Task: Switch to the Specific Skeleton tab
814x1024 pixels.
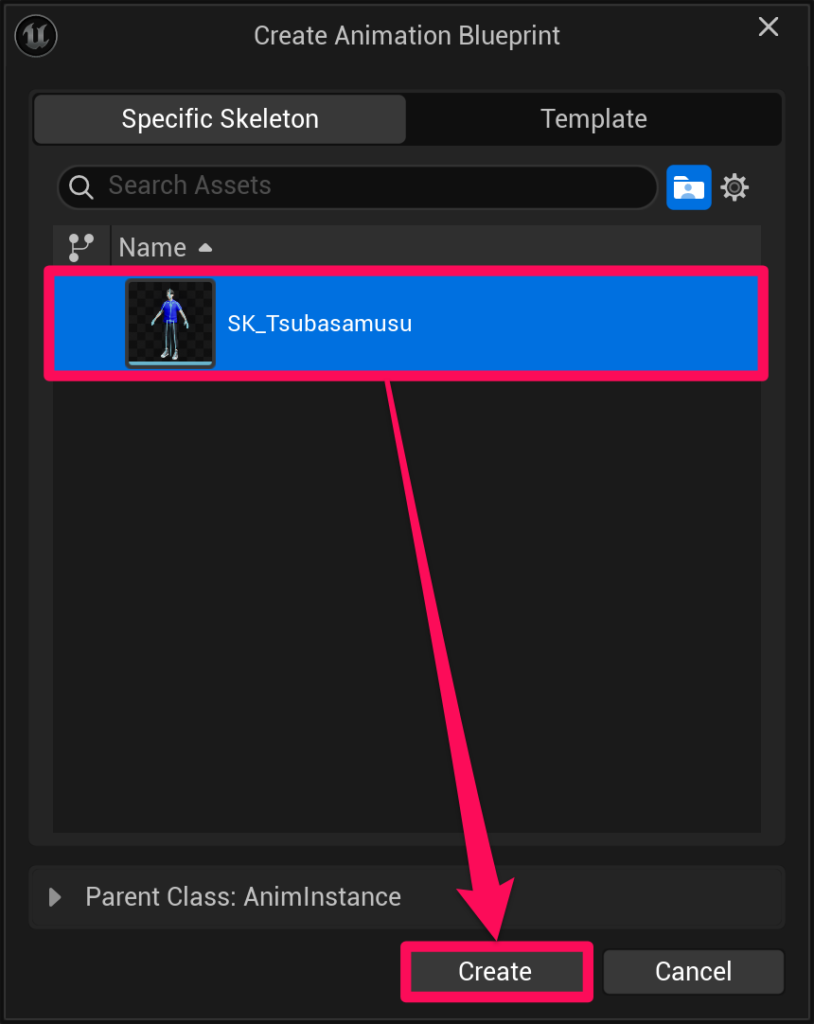Action: [x=220, y=119]
